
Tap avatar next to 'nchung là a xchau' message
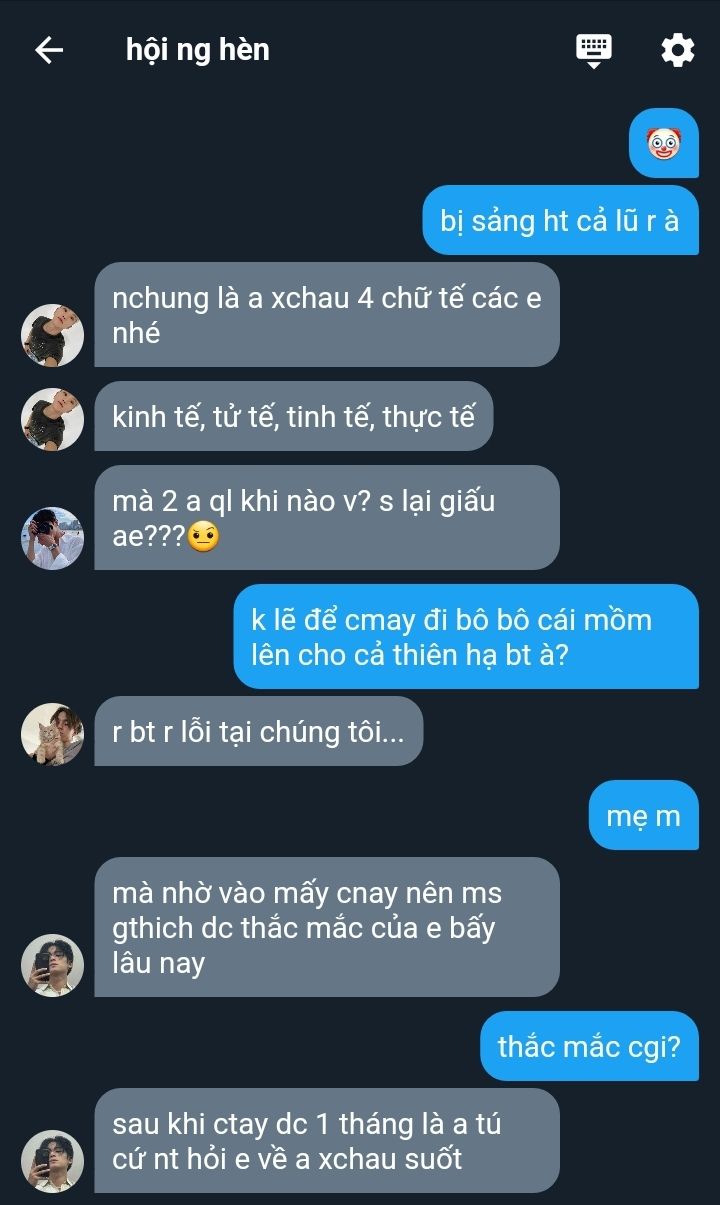(52, 335)
